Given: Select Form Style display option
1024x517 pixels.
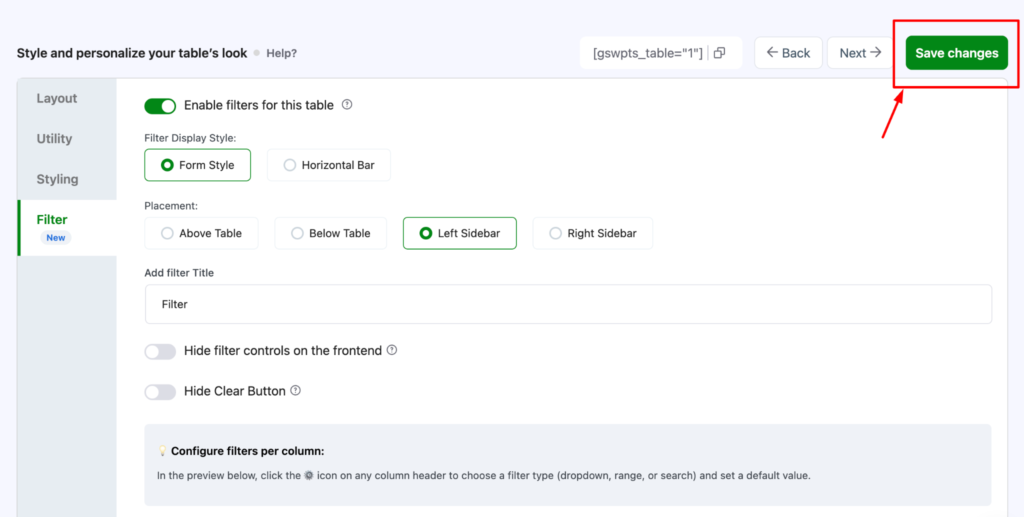Looking at the screenshot, I should tap(197, 165).
